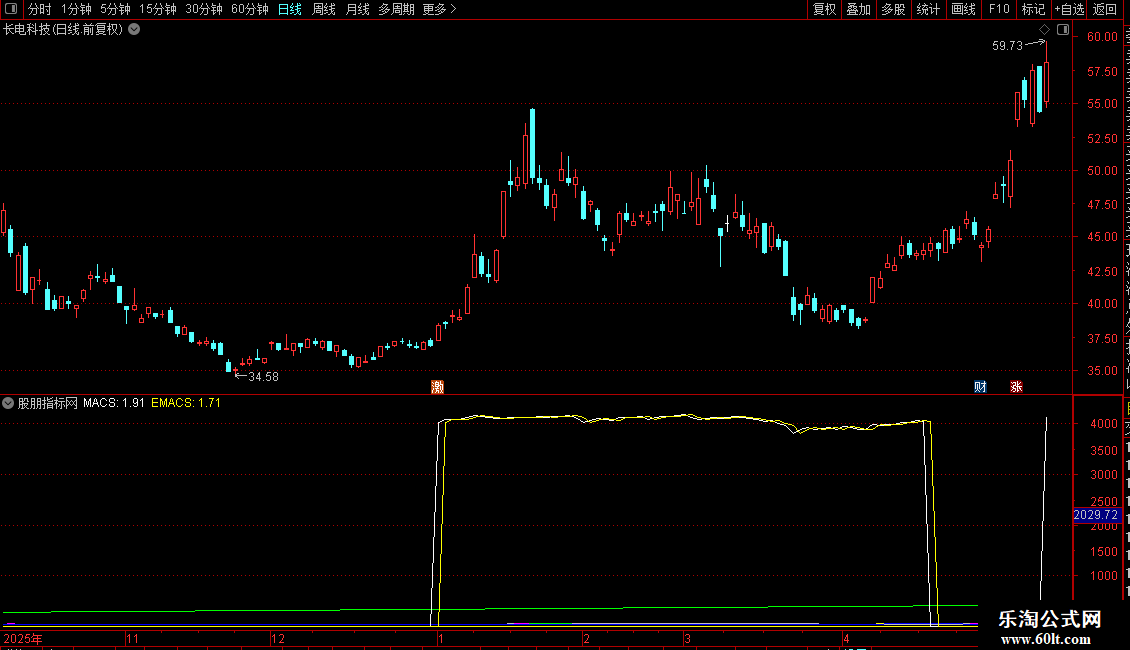This screenshot has height=650, width=1130.
Task: Click the 涨 event marker
Action: (1016, 387)
